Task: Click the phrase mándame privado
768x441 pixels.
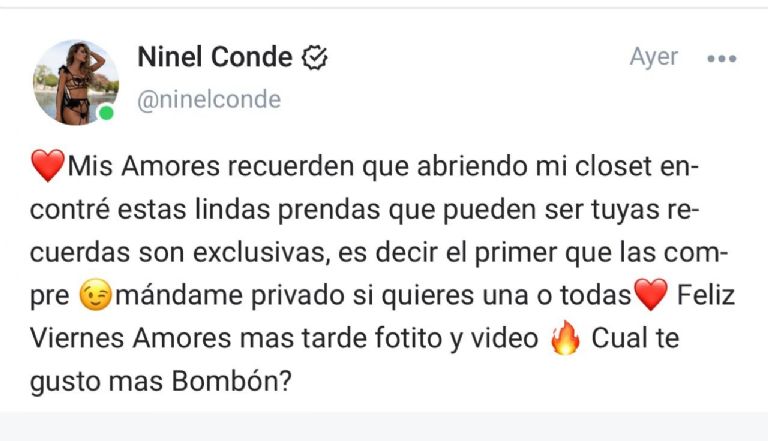Action: 230,296
